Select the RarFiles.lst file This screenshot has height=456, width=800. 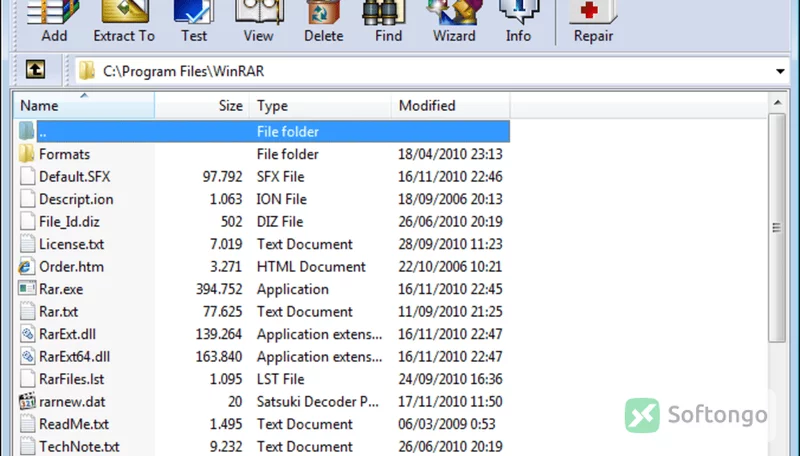(x=263, y=379)
